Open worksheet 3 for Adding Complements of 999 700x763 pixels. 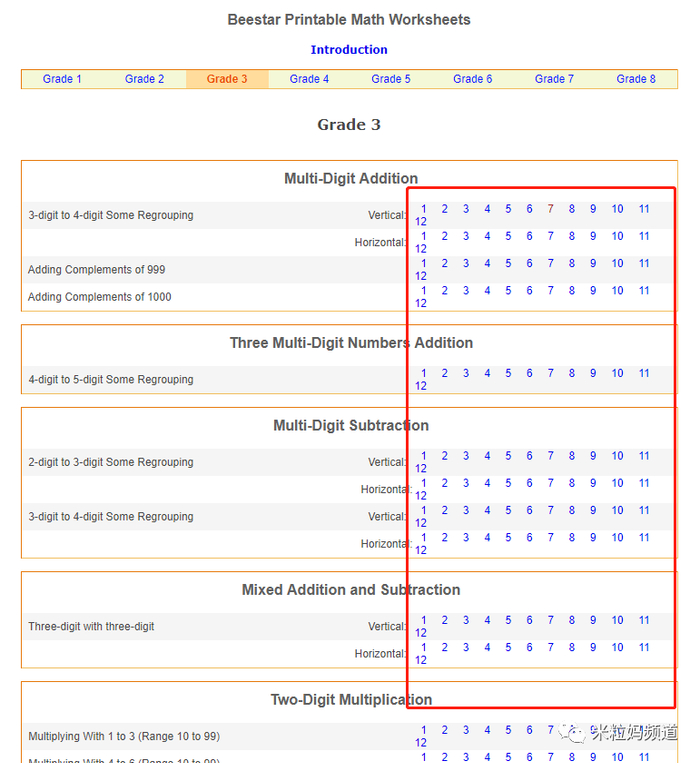tap(466, 263)
